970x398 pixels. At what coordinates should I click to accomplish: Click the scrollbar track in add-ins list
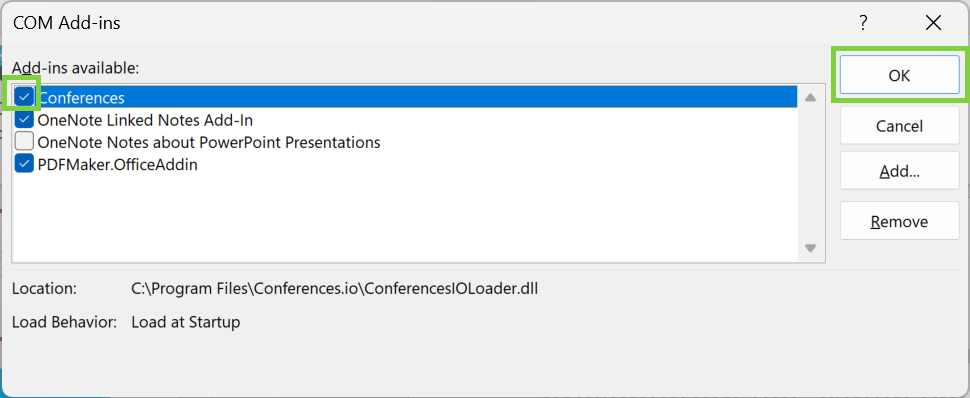(810, 173)
